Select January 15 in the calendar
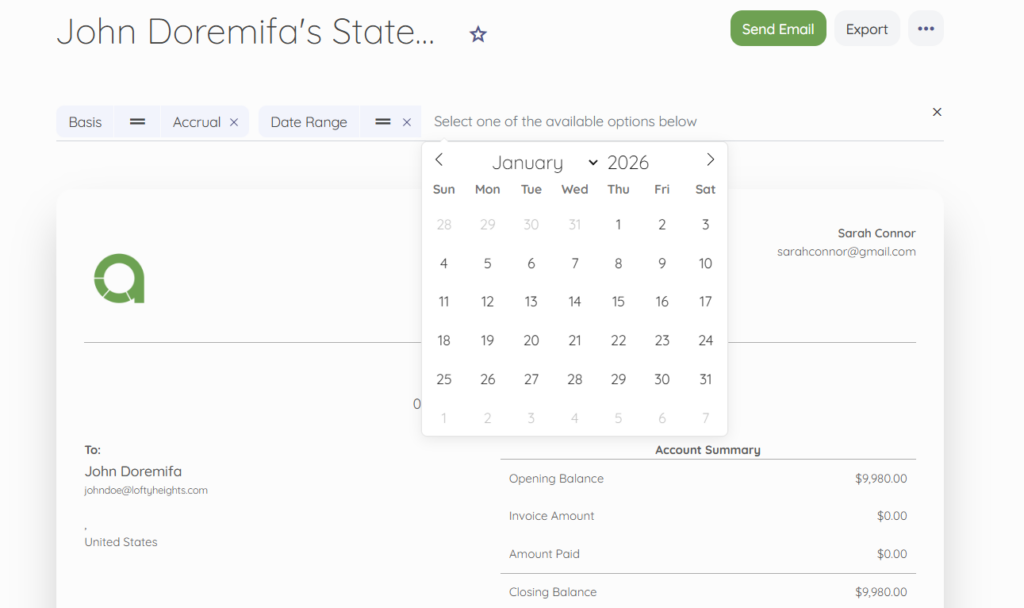 pyautogui.click(x=618, y=302)
